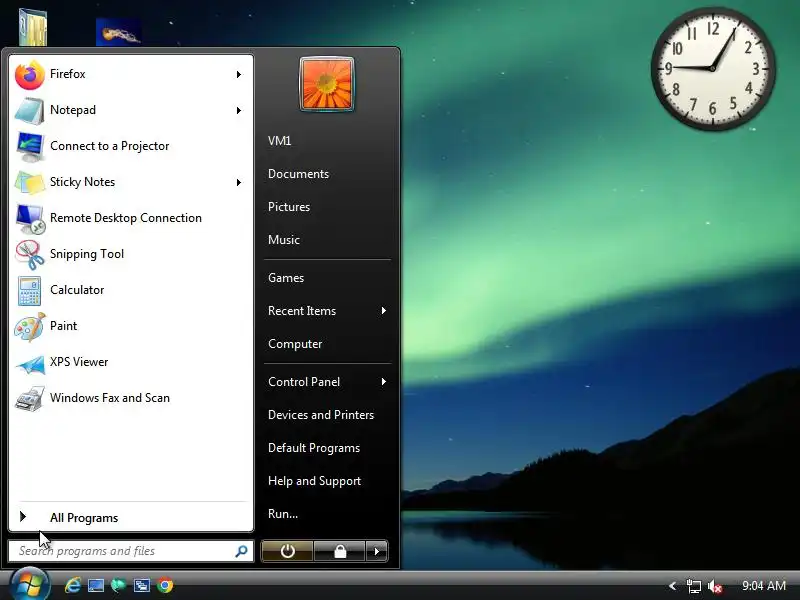Expand the Control Panel submenu arrow
Image resolution: width=800 pixels, height=600 pixels.
click(x=384, y=382)
